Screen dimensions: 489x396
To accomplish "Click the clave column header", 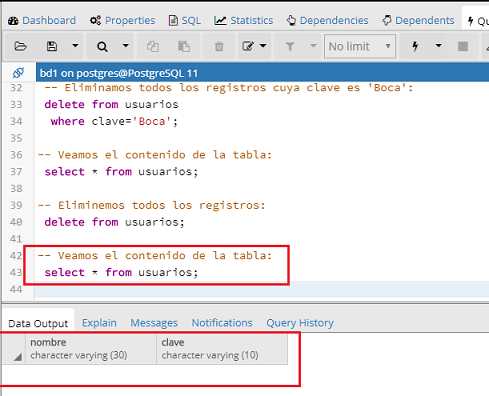I will click(x=222, y=349).
